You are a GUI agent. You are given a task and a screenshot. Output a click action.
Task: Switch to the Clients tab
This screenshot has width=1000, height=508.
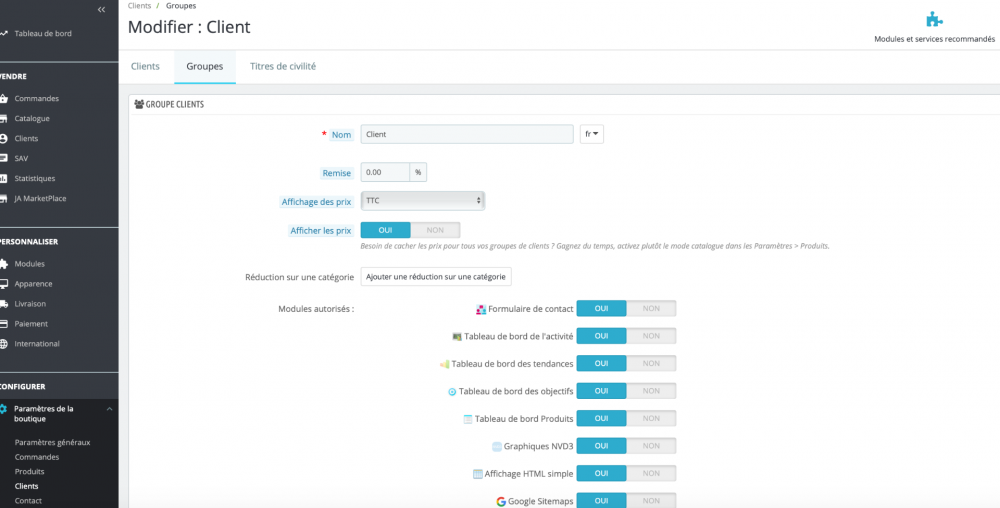point(145,66)
